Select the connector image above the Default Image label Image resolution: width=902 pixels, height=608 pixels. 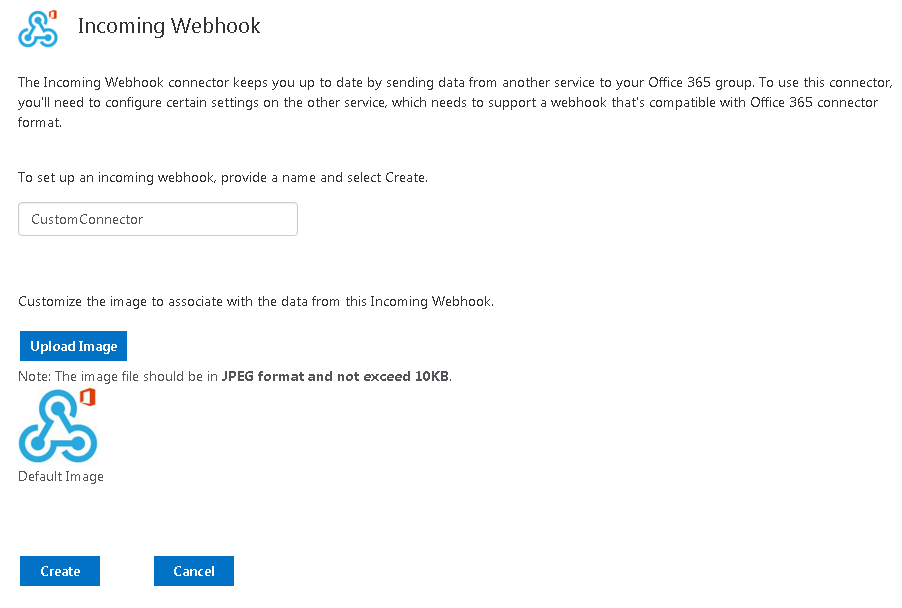(57, 425)
